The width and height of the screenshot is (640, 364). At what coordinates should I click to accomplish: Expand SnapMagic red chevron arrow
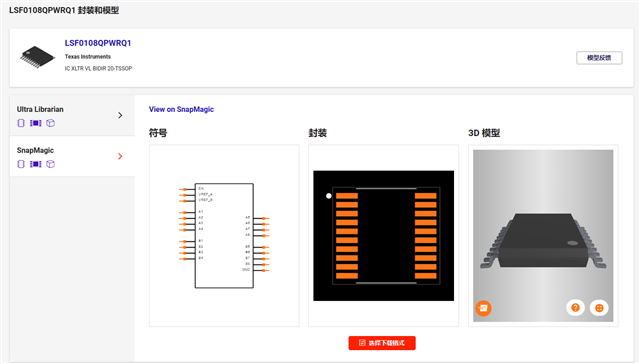[x=120, y=156]
